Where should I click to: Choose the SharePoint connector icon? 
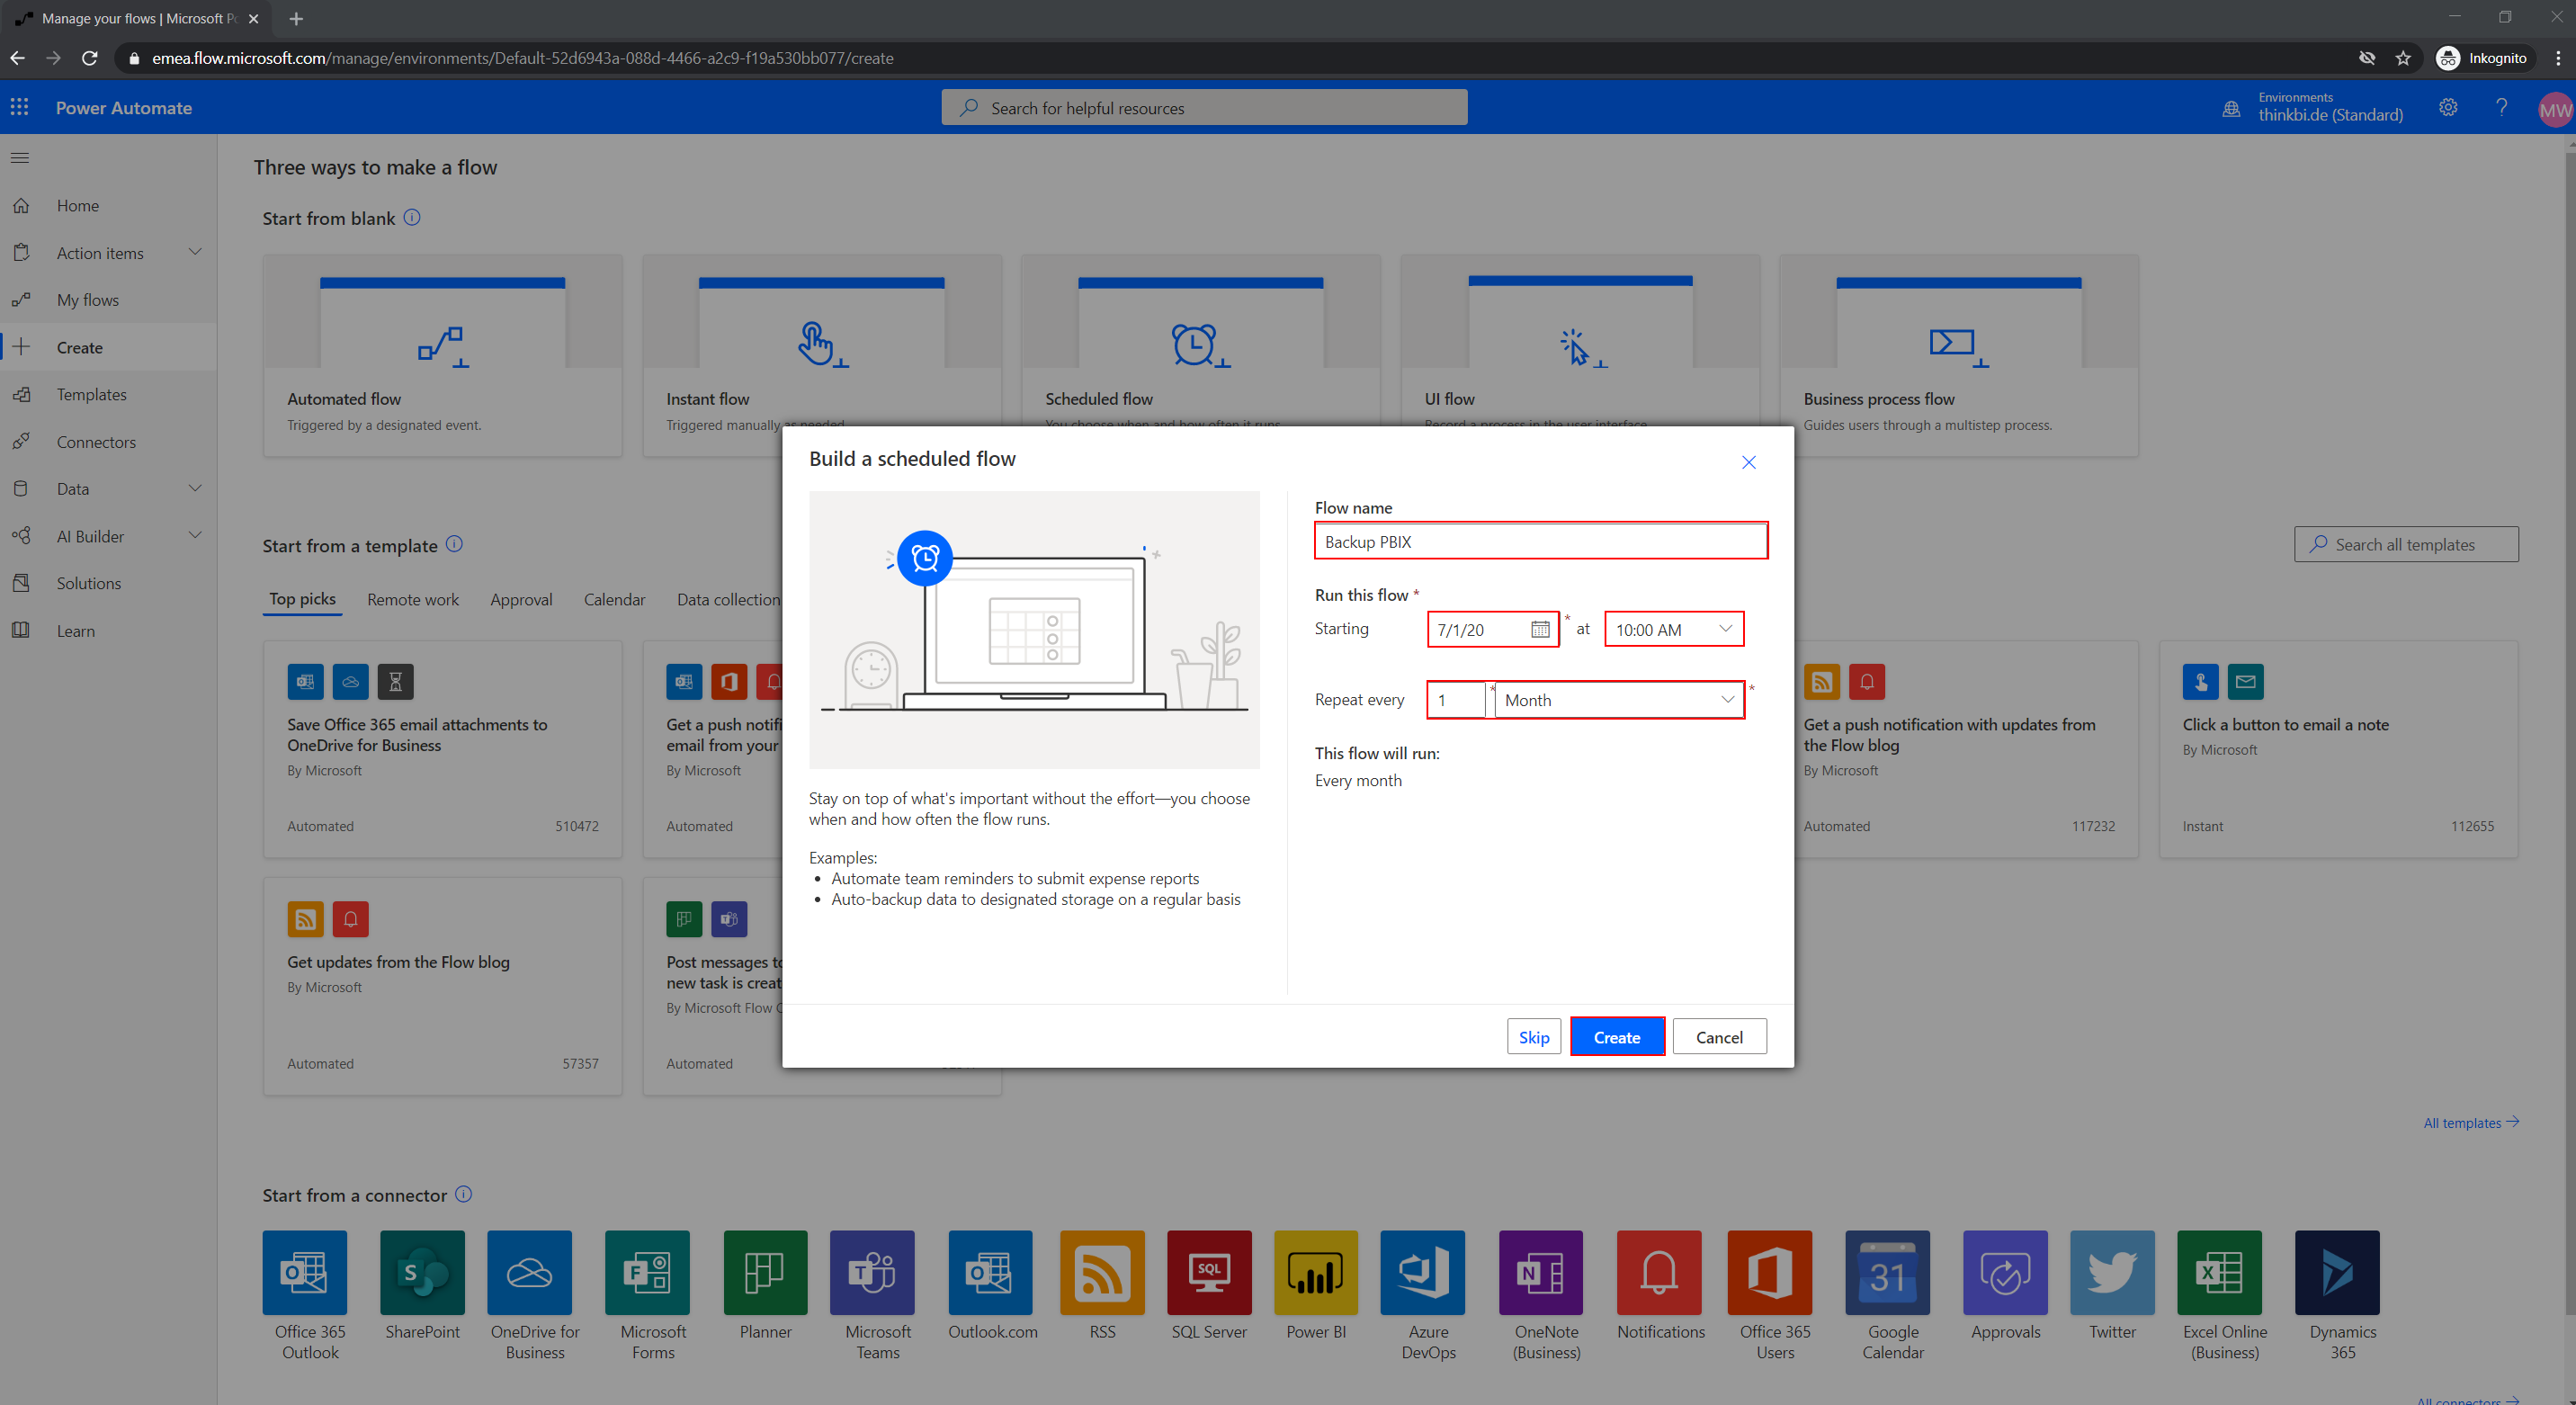(422, 1272)
